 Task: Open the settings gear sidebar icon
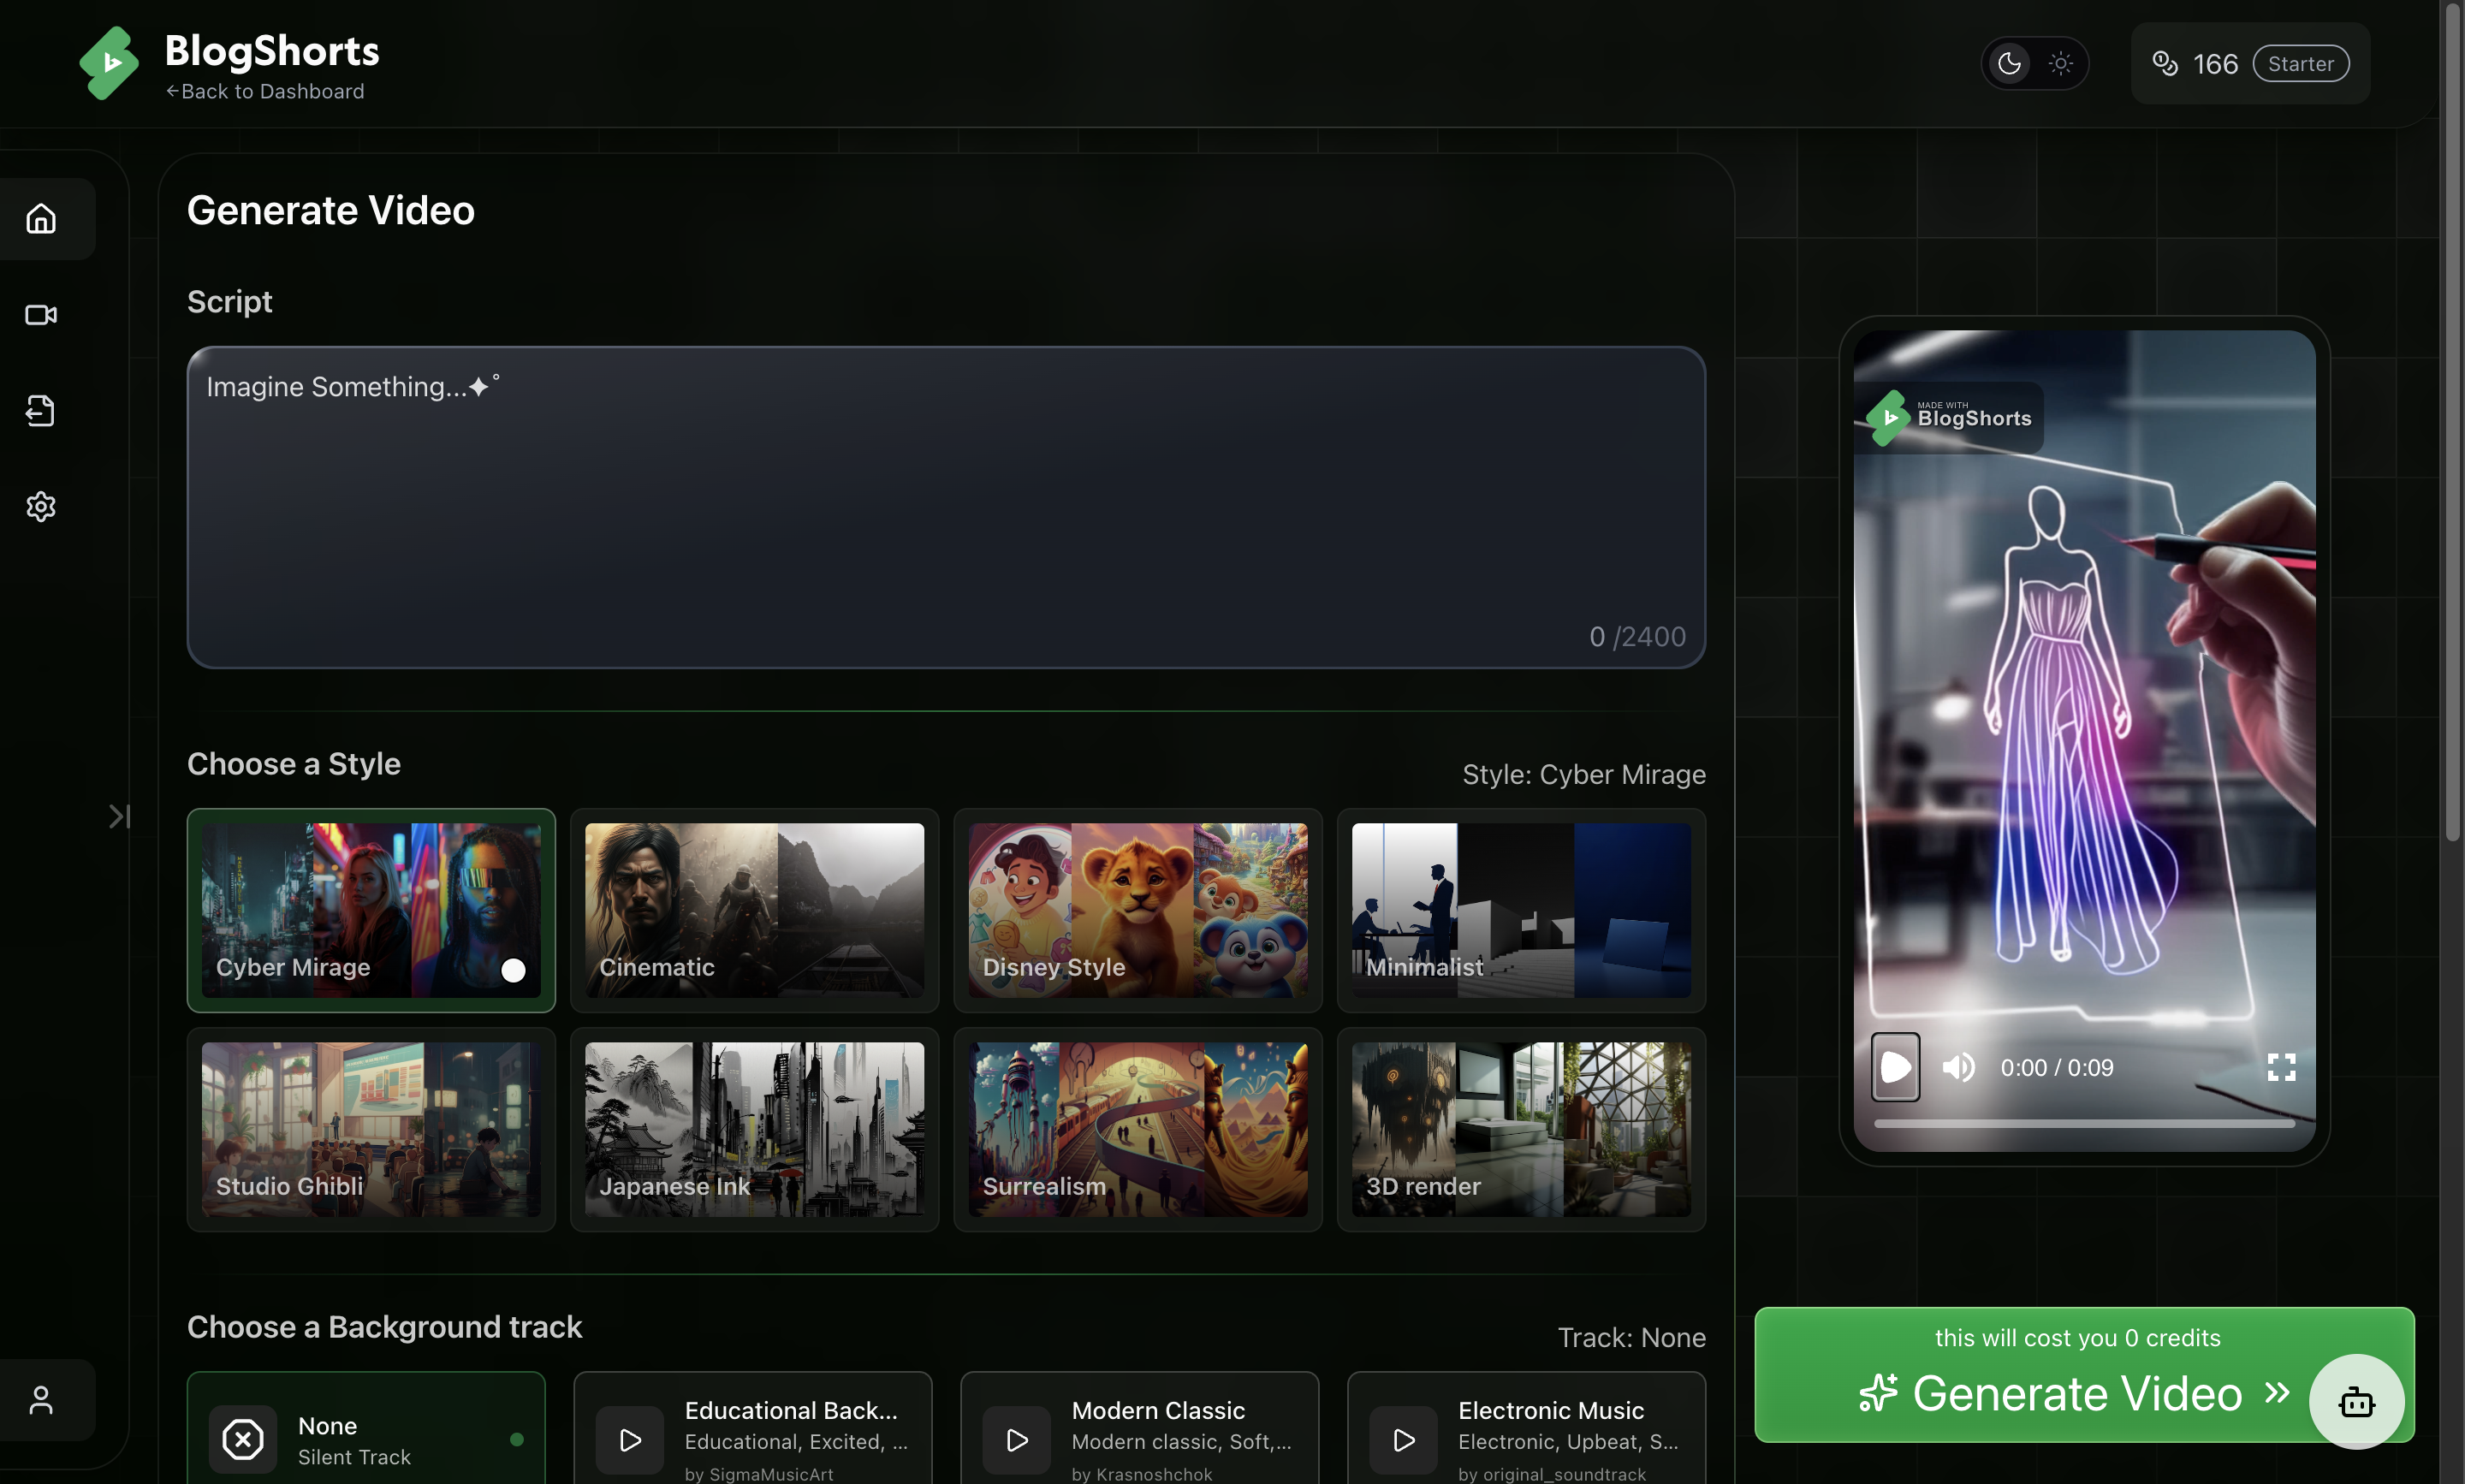41,507
